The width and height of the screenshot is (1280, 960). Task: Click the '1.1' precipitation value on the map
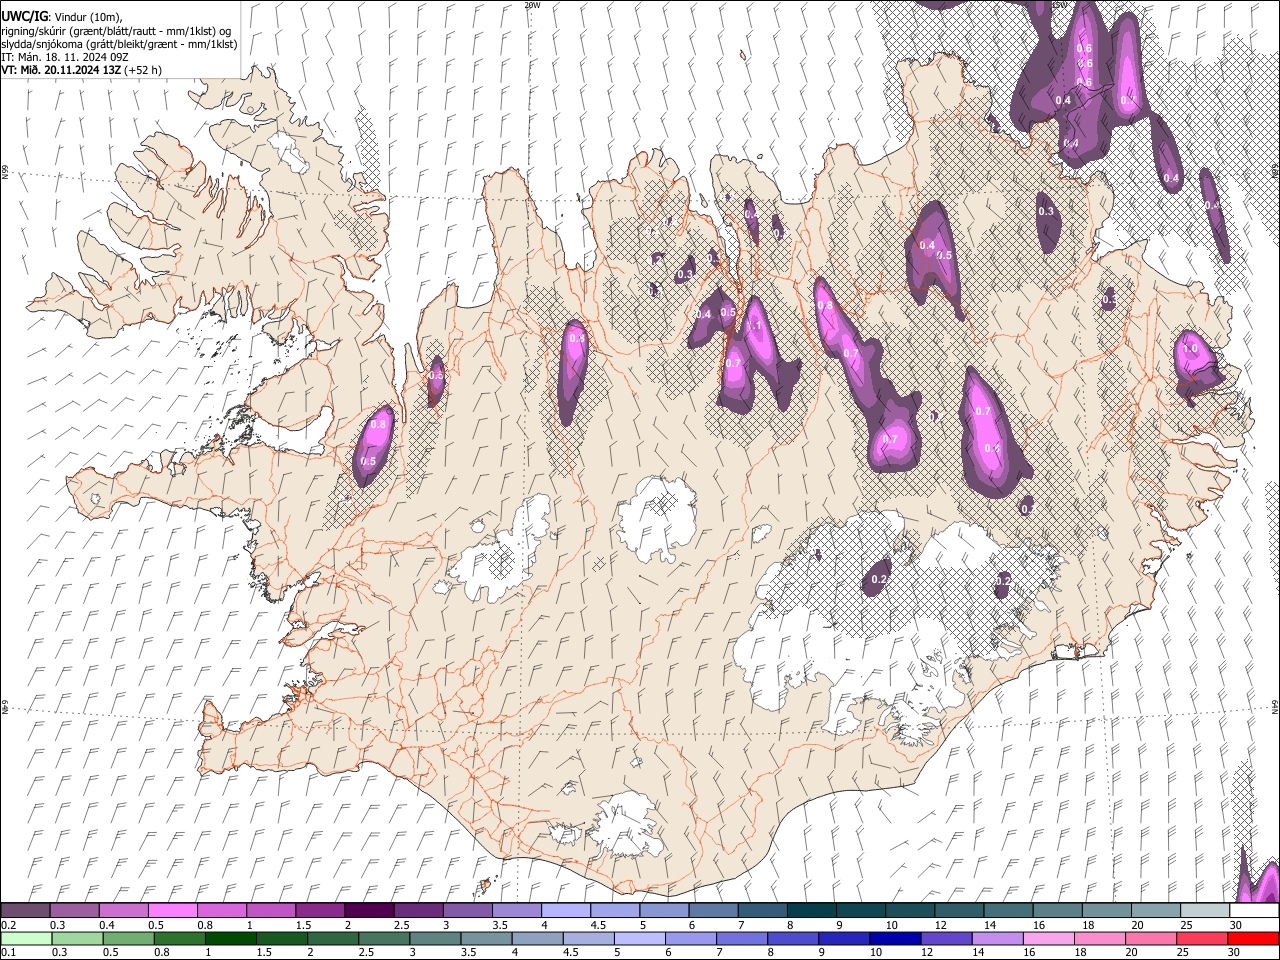[755, 326]
